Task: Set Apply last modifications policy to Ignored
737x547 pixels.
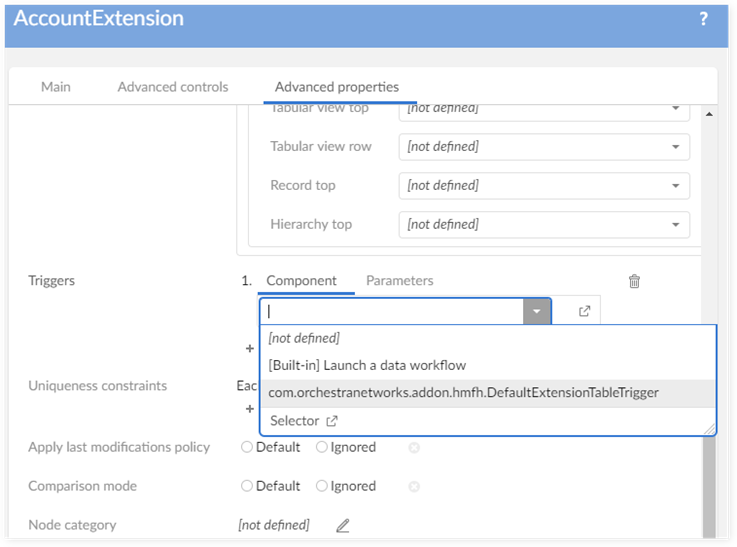Action: (322, 447)
